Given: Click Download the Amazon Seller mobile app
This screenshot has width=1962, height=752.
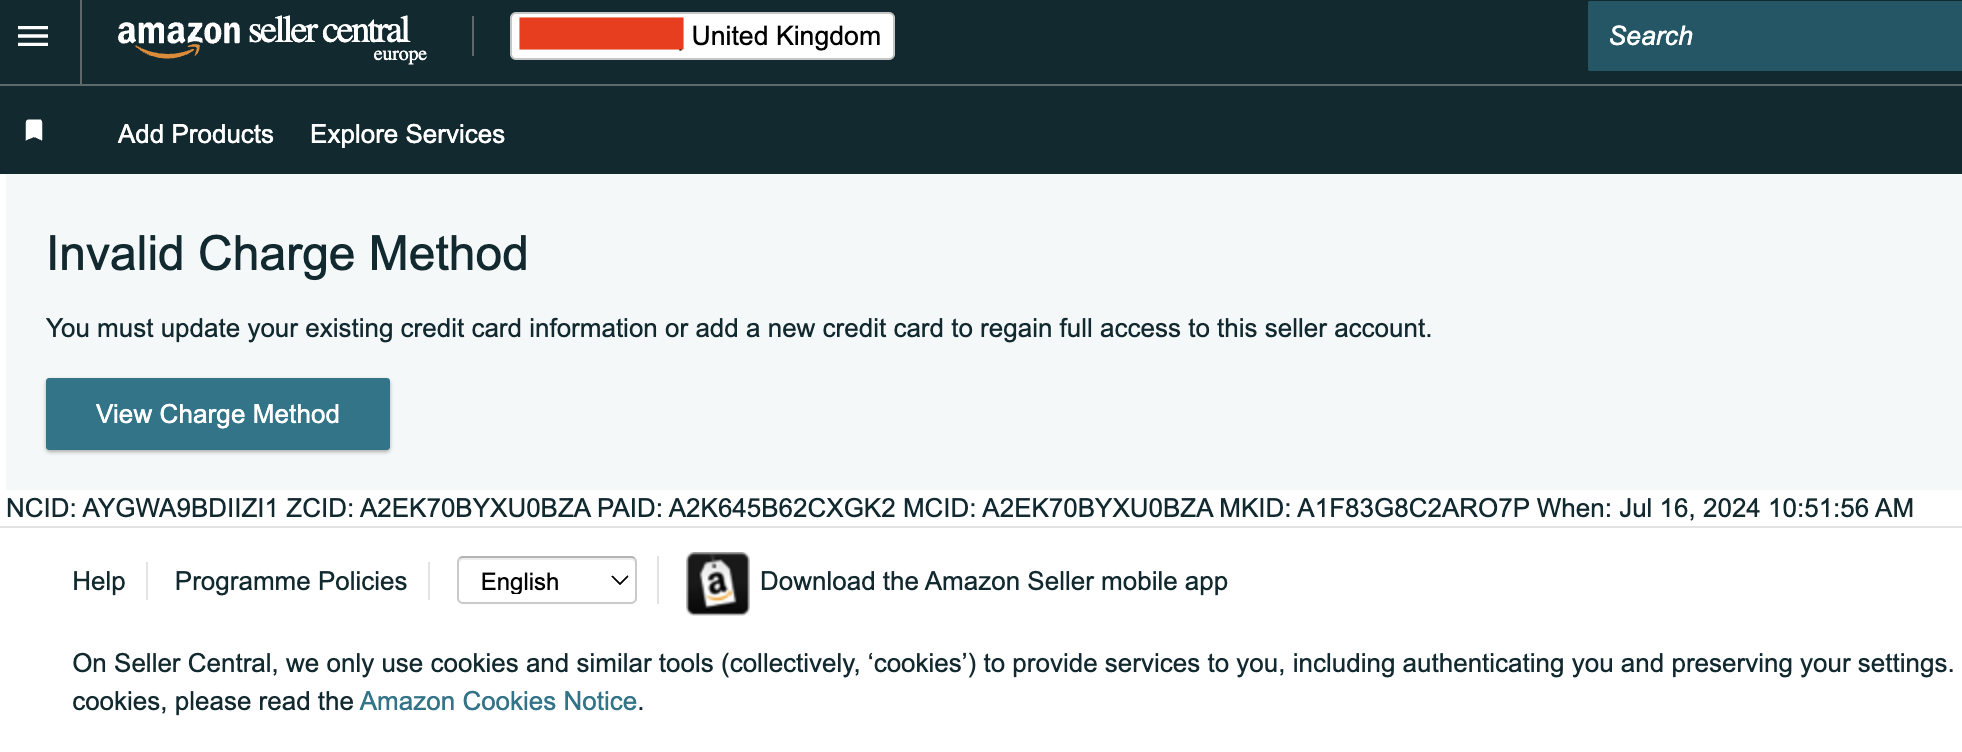Looking at the screenshot, I should 994,581.
